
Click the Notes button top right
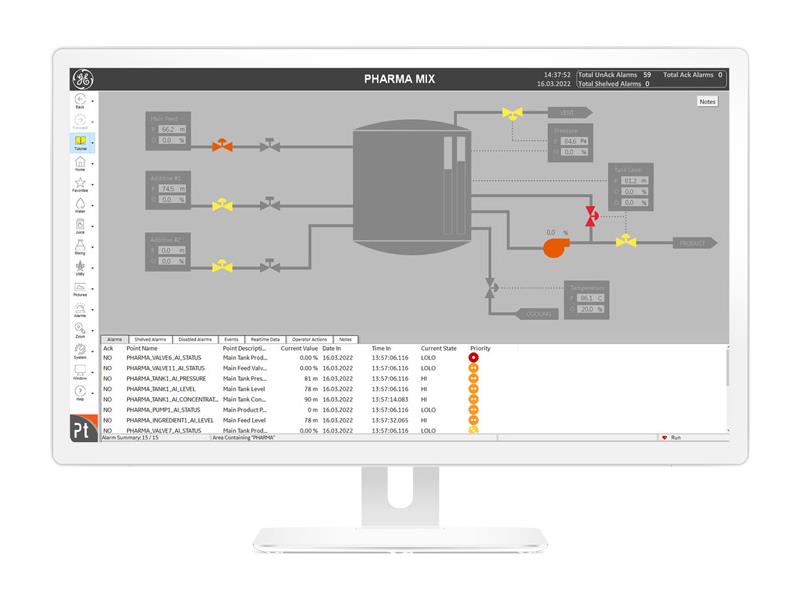[707, 102]
